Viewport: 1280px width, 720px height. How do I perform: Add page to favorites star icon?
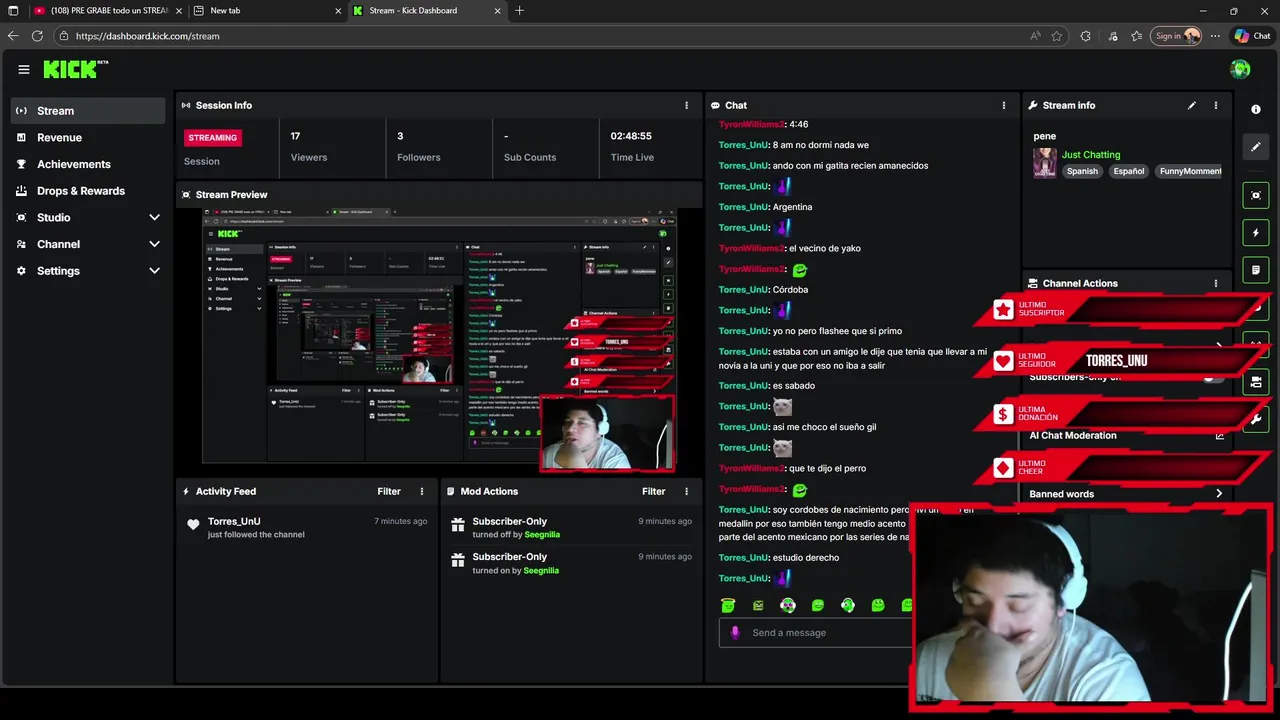(1057, 36)
